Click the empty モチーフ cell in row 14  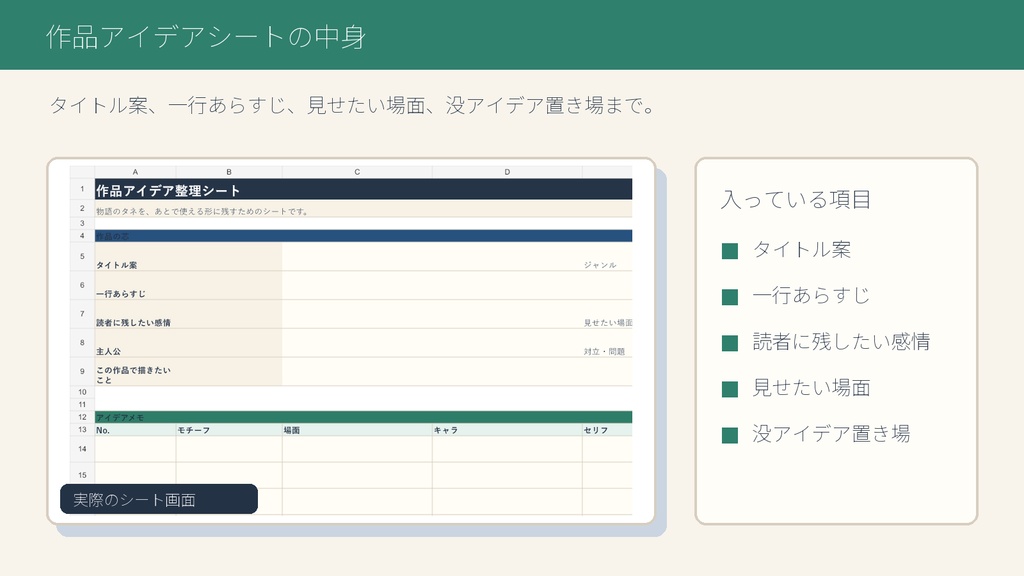229,449
